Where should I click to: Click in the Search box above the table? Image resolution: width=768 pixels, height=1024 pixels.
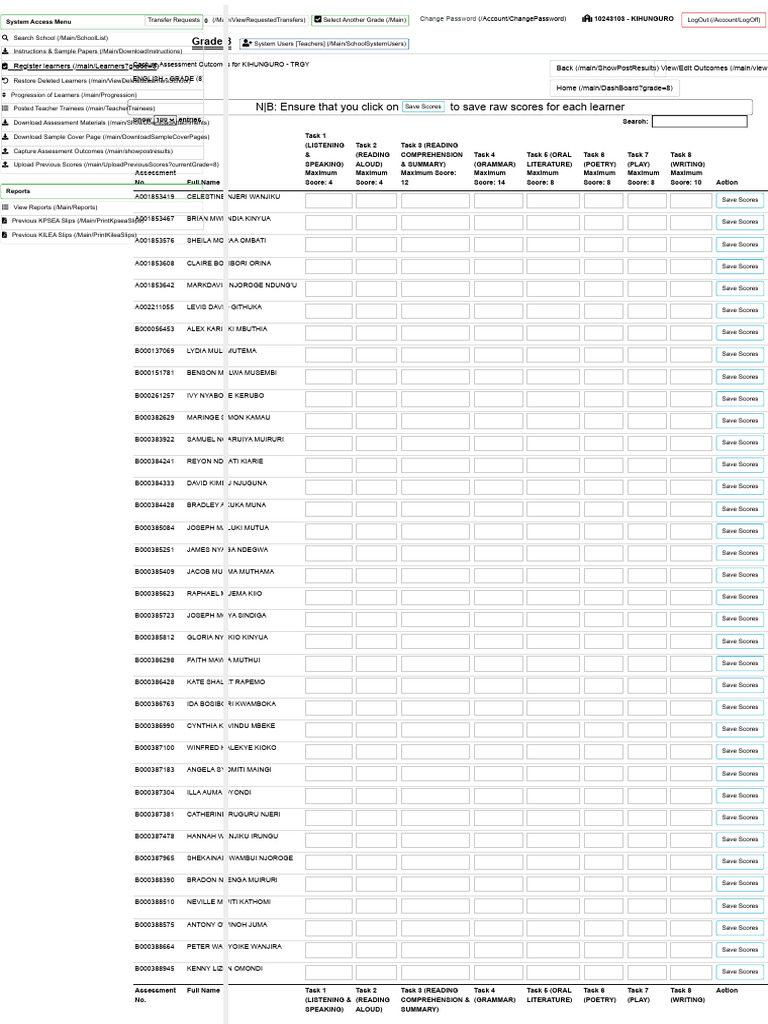point(699,121)
